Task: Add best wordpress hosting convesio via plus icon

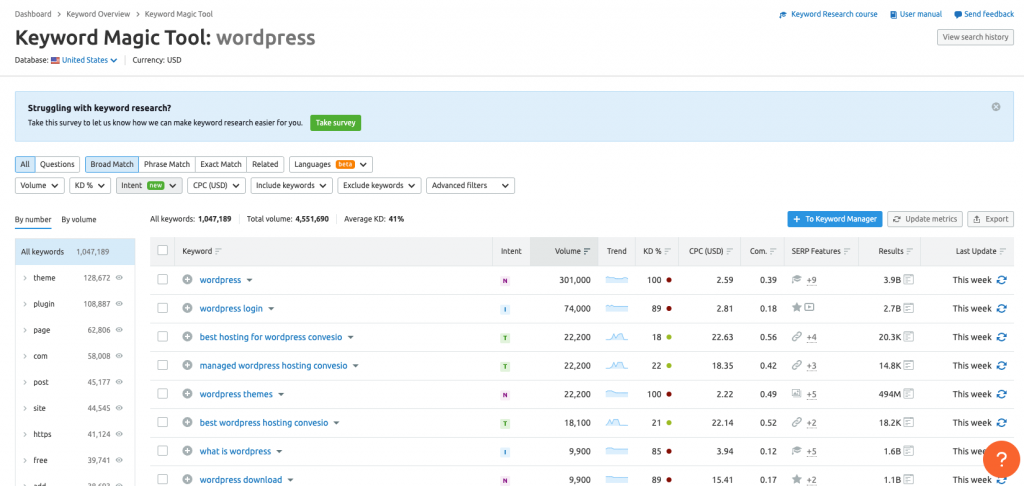Action: coord(187,423)
